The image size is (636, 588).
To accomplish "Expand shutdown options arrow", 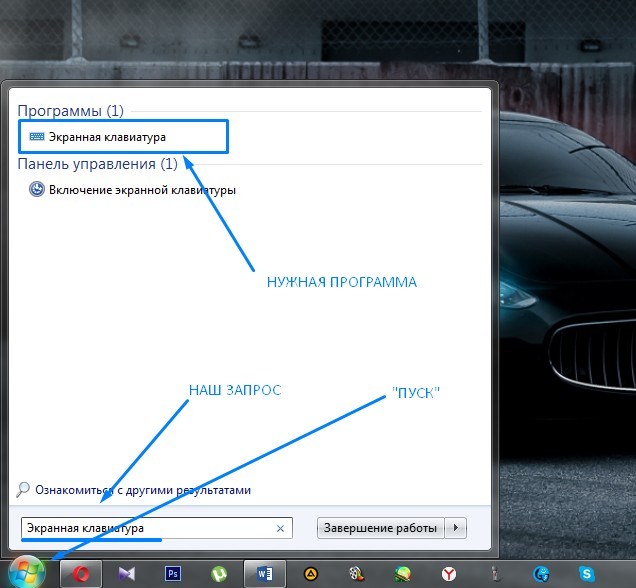I will pos(456,528).
